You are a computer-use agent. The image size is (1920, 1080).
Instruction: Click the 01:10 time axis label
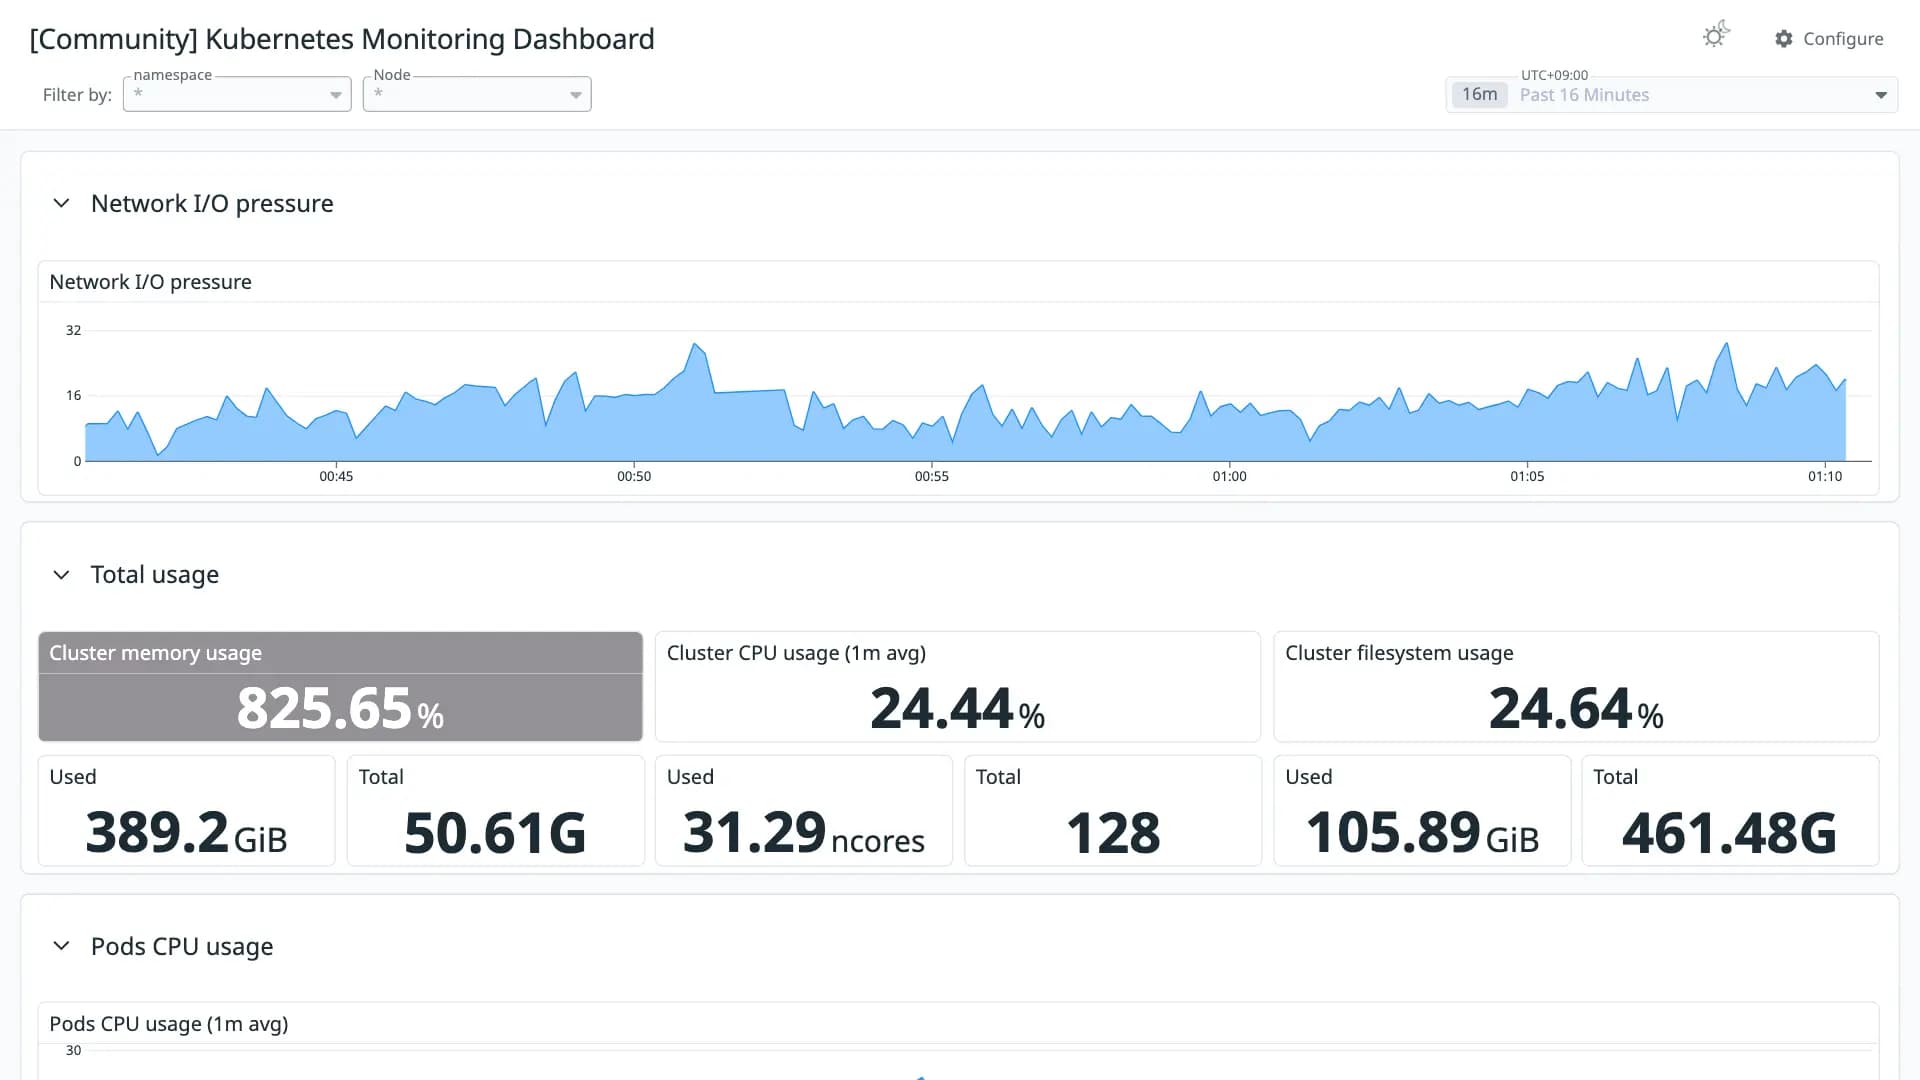[x=1825, y=476]
